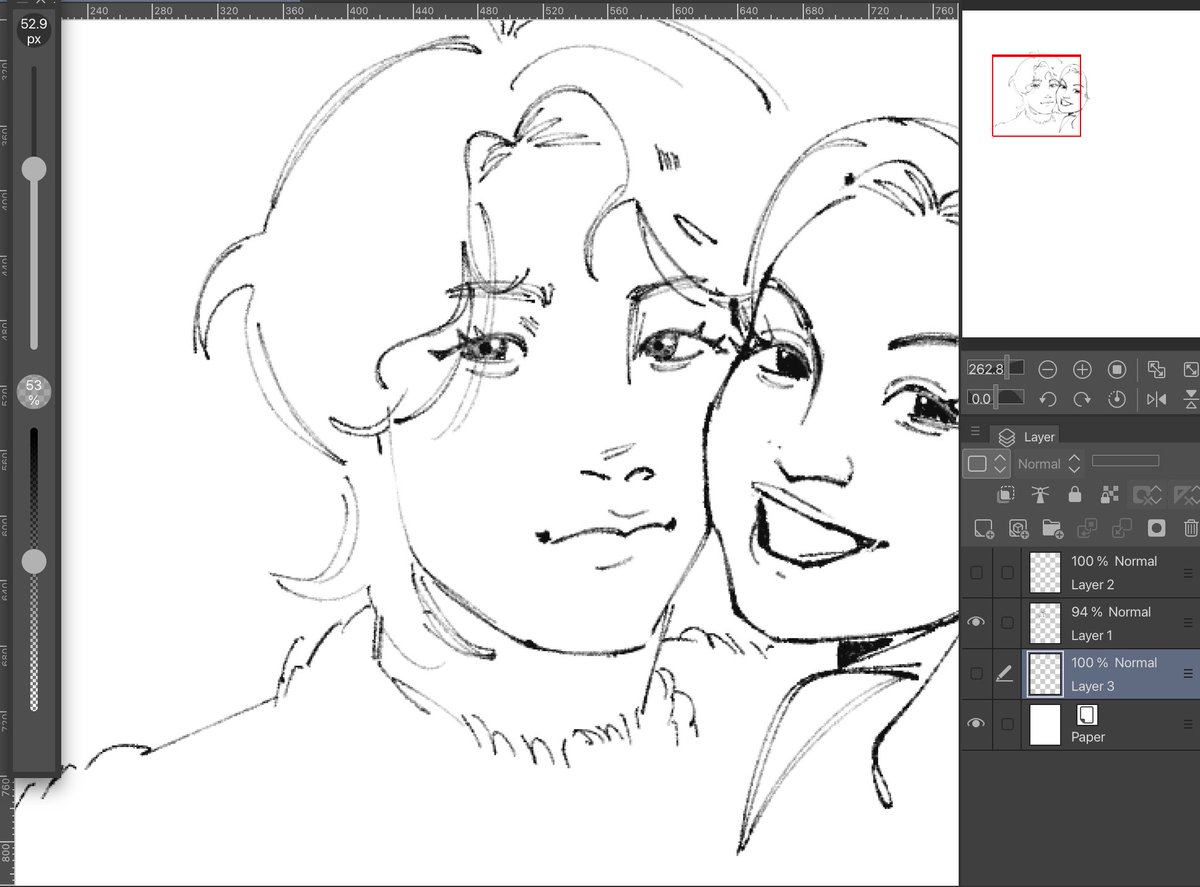
Task: Click the layer opacity bar field
Action: pos(1125,461)
